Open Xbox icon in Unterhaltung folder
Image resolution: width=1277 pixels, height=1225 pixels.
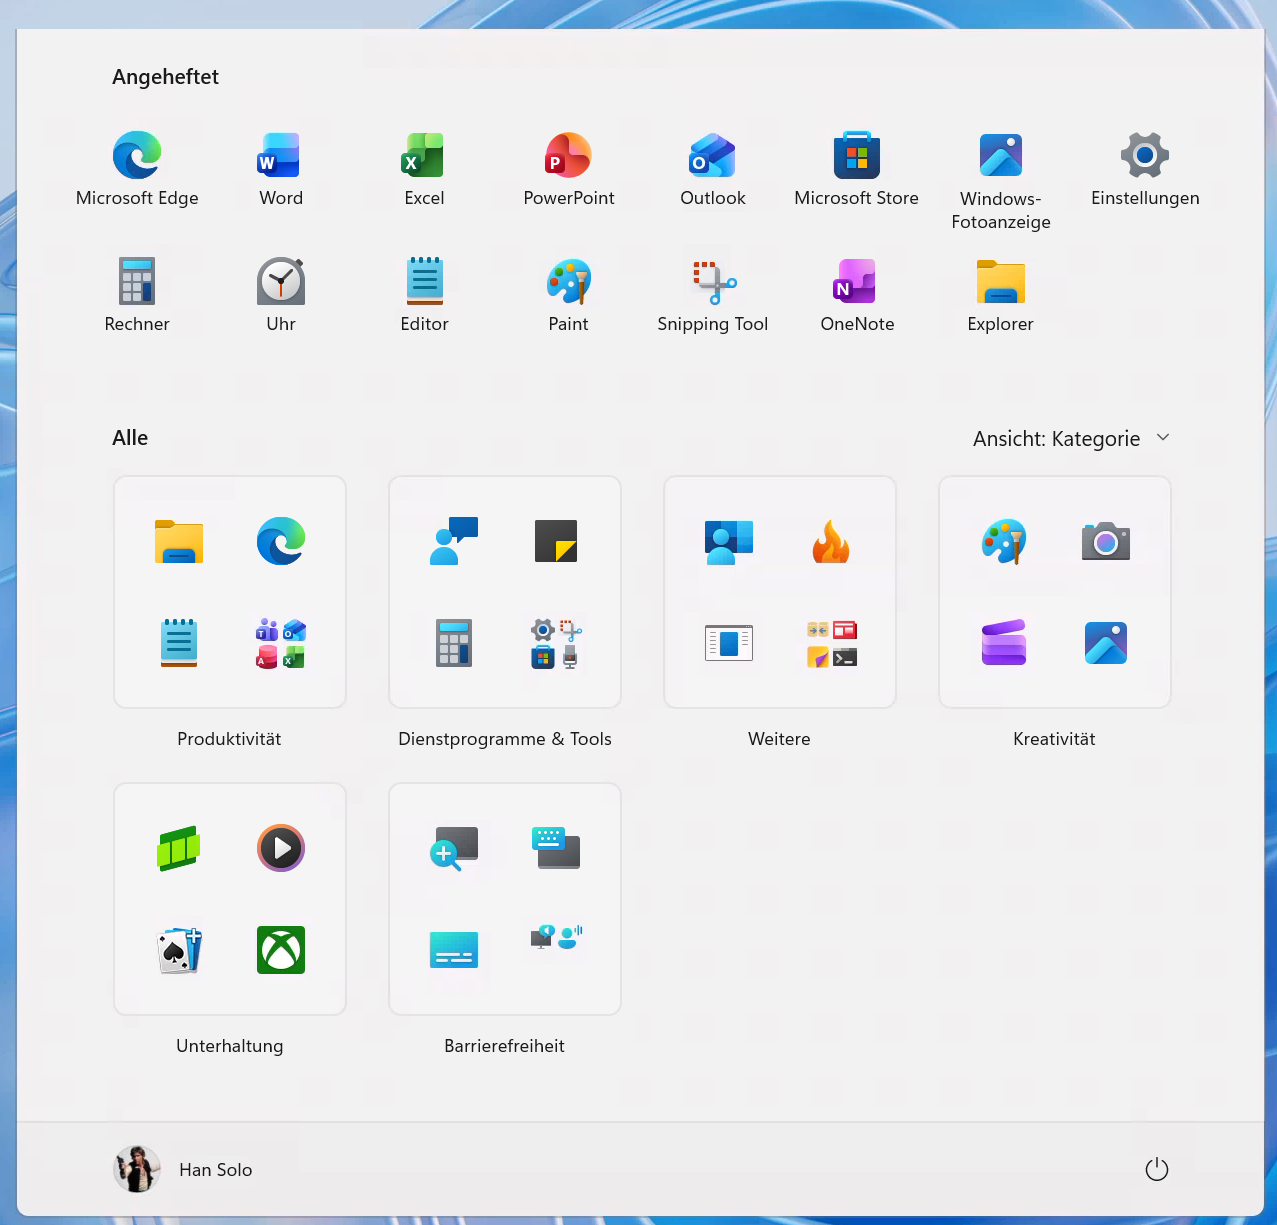click(281, 950)
